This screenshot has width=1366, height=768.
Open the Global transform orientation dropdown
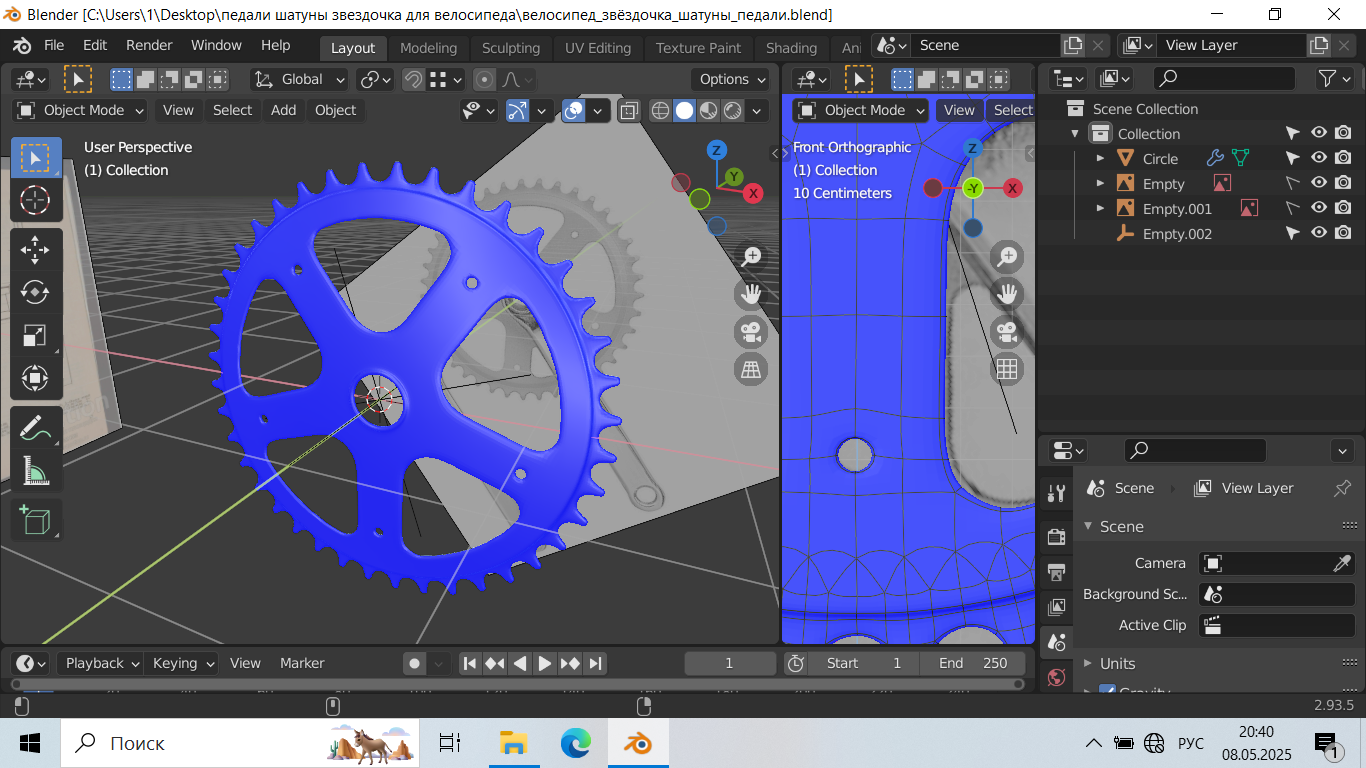pyautogui.click(x=299, y=80)
